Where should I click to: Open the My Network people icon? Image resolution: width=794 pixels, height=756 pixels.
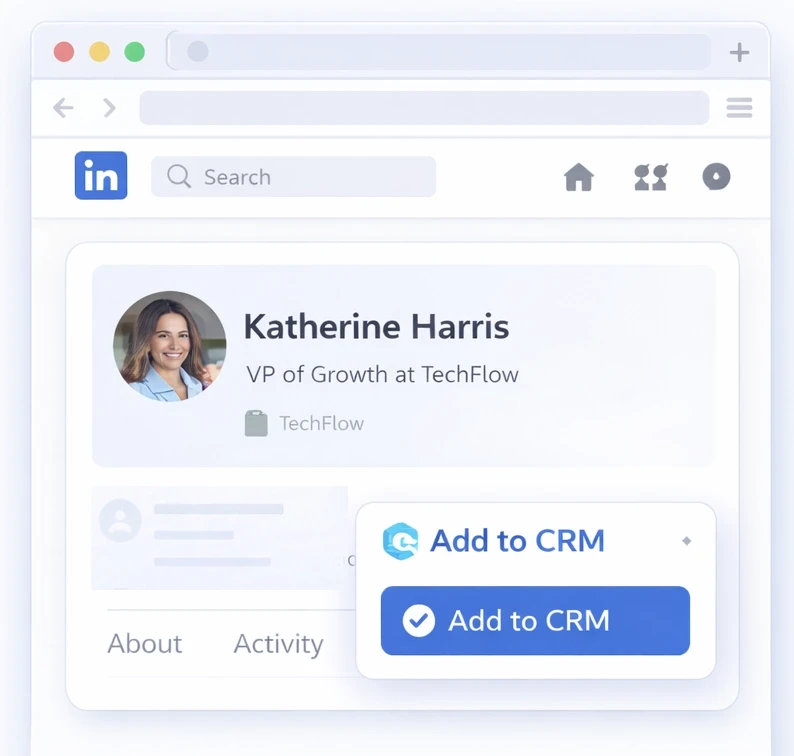(651, 177)
